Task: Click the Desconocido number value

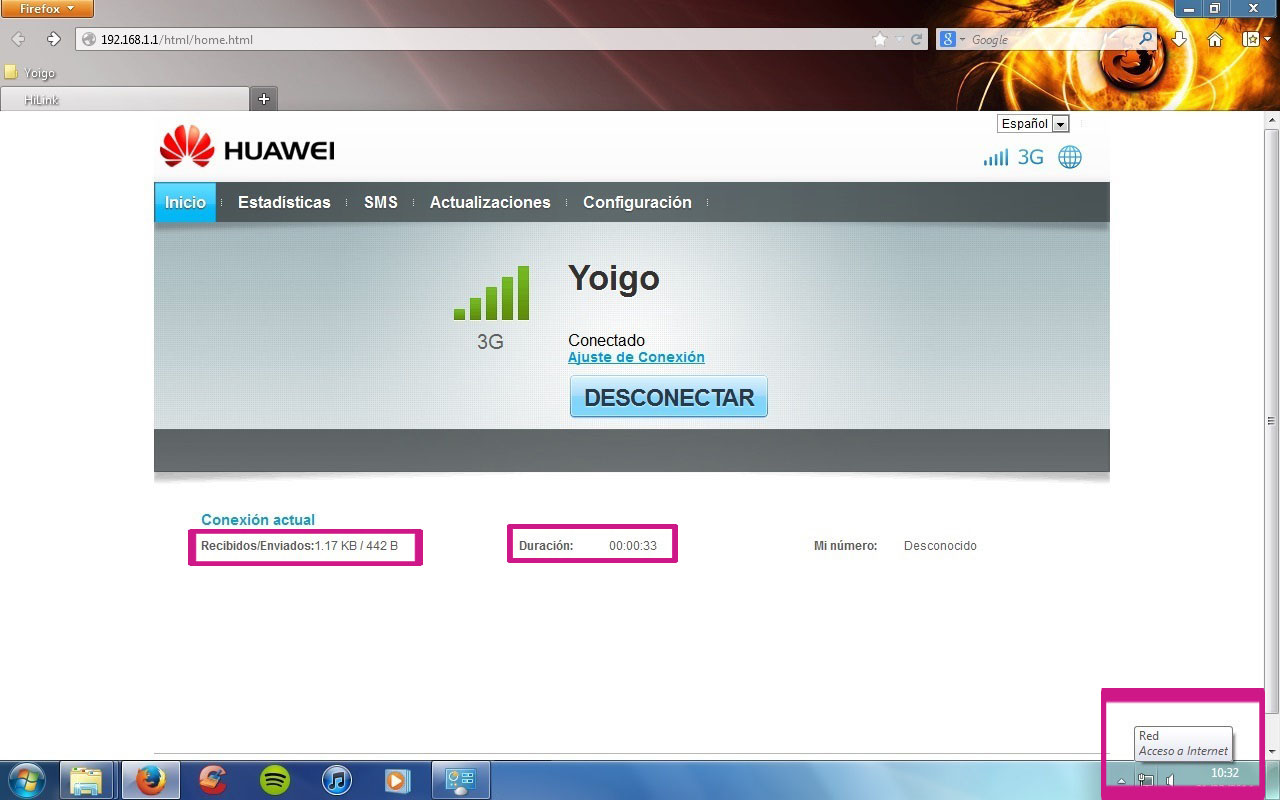Action: coord(940,546)
